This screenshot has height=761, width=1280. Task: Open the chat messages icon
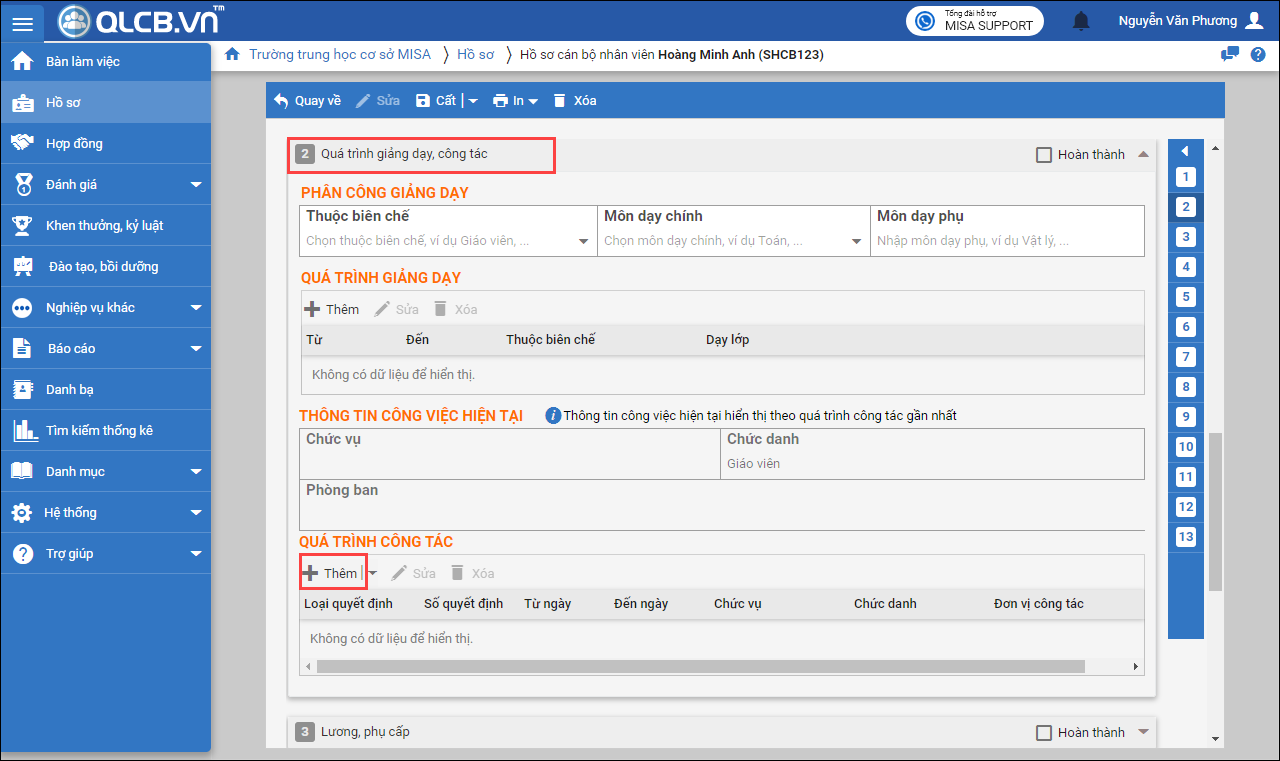tap(1230, 54)
